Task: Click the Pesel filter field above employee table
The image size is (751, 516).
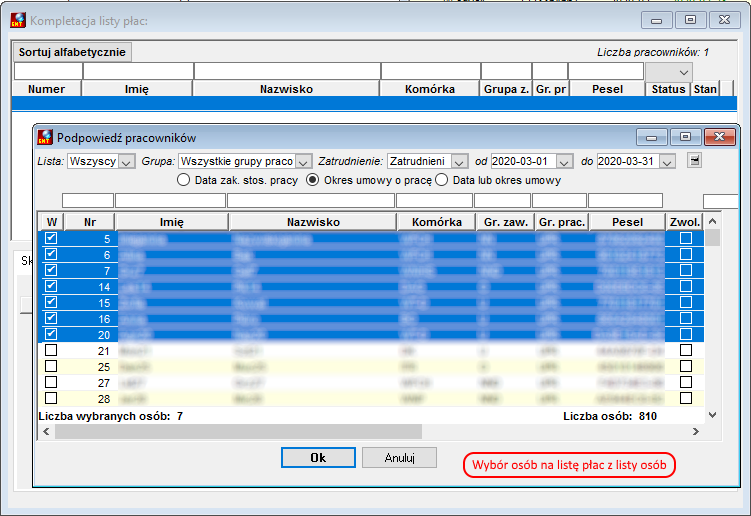Action: click(x=626, y=200)
